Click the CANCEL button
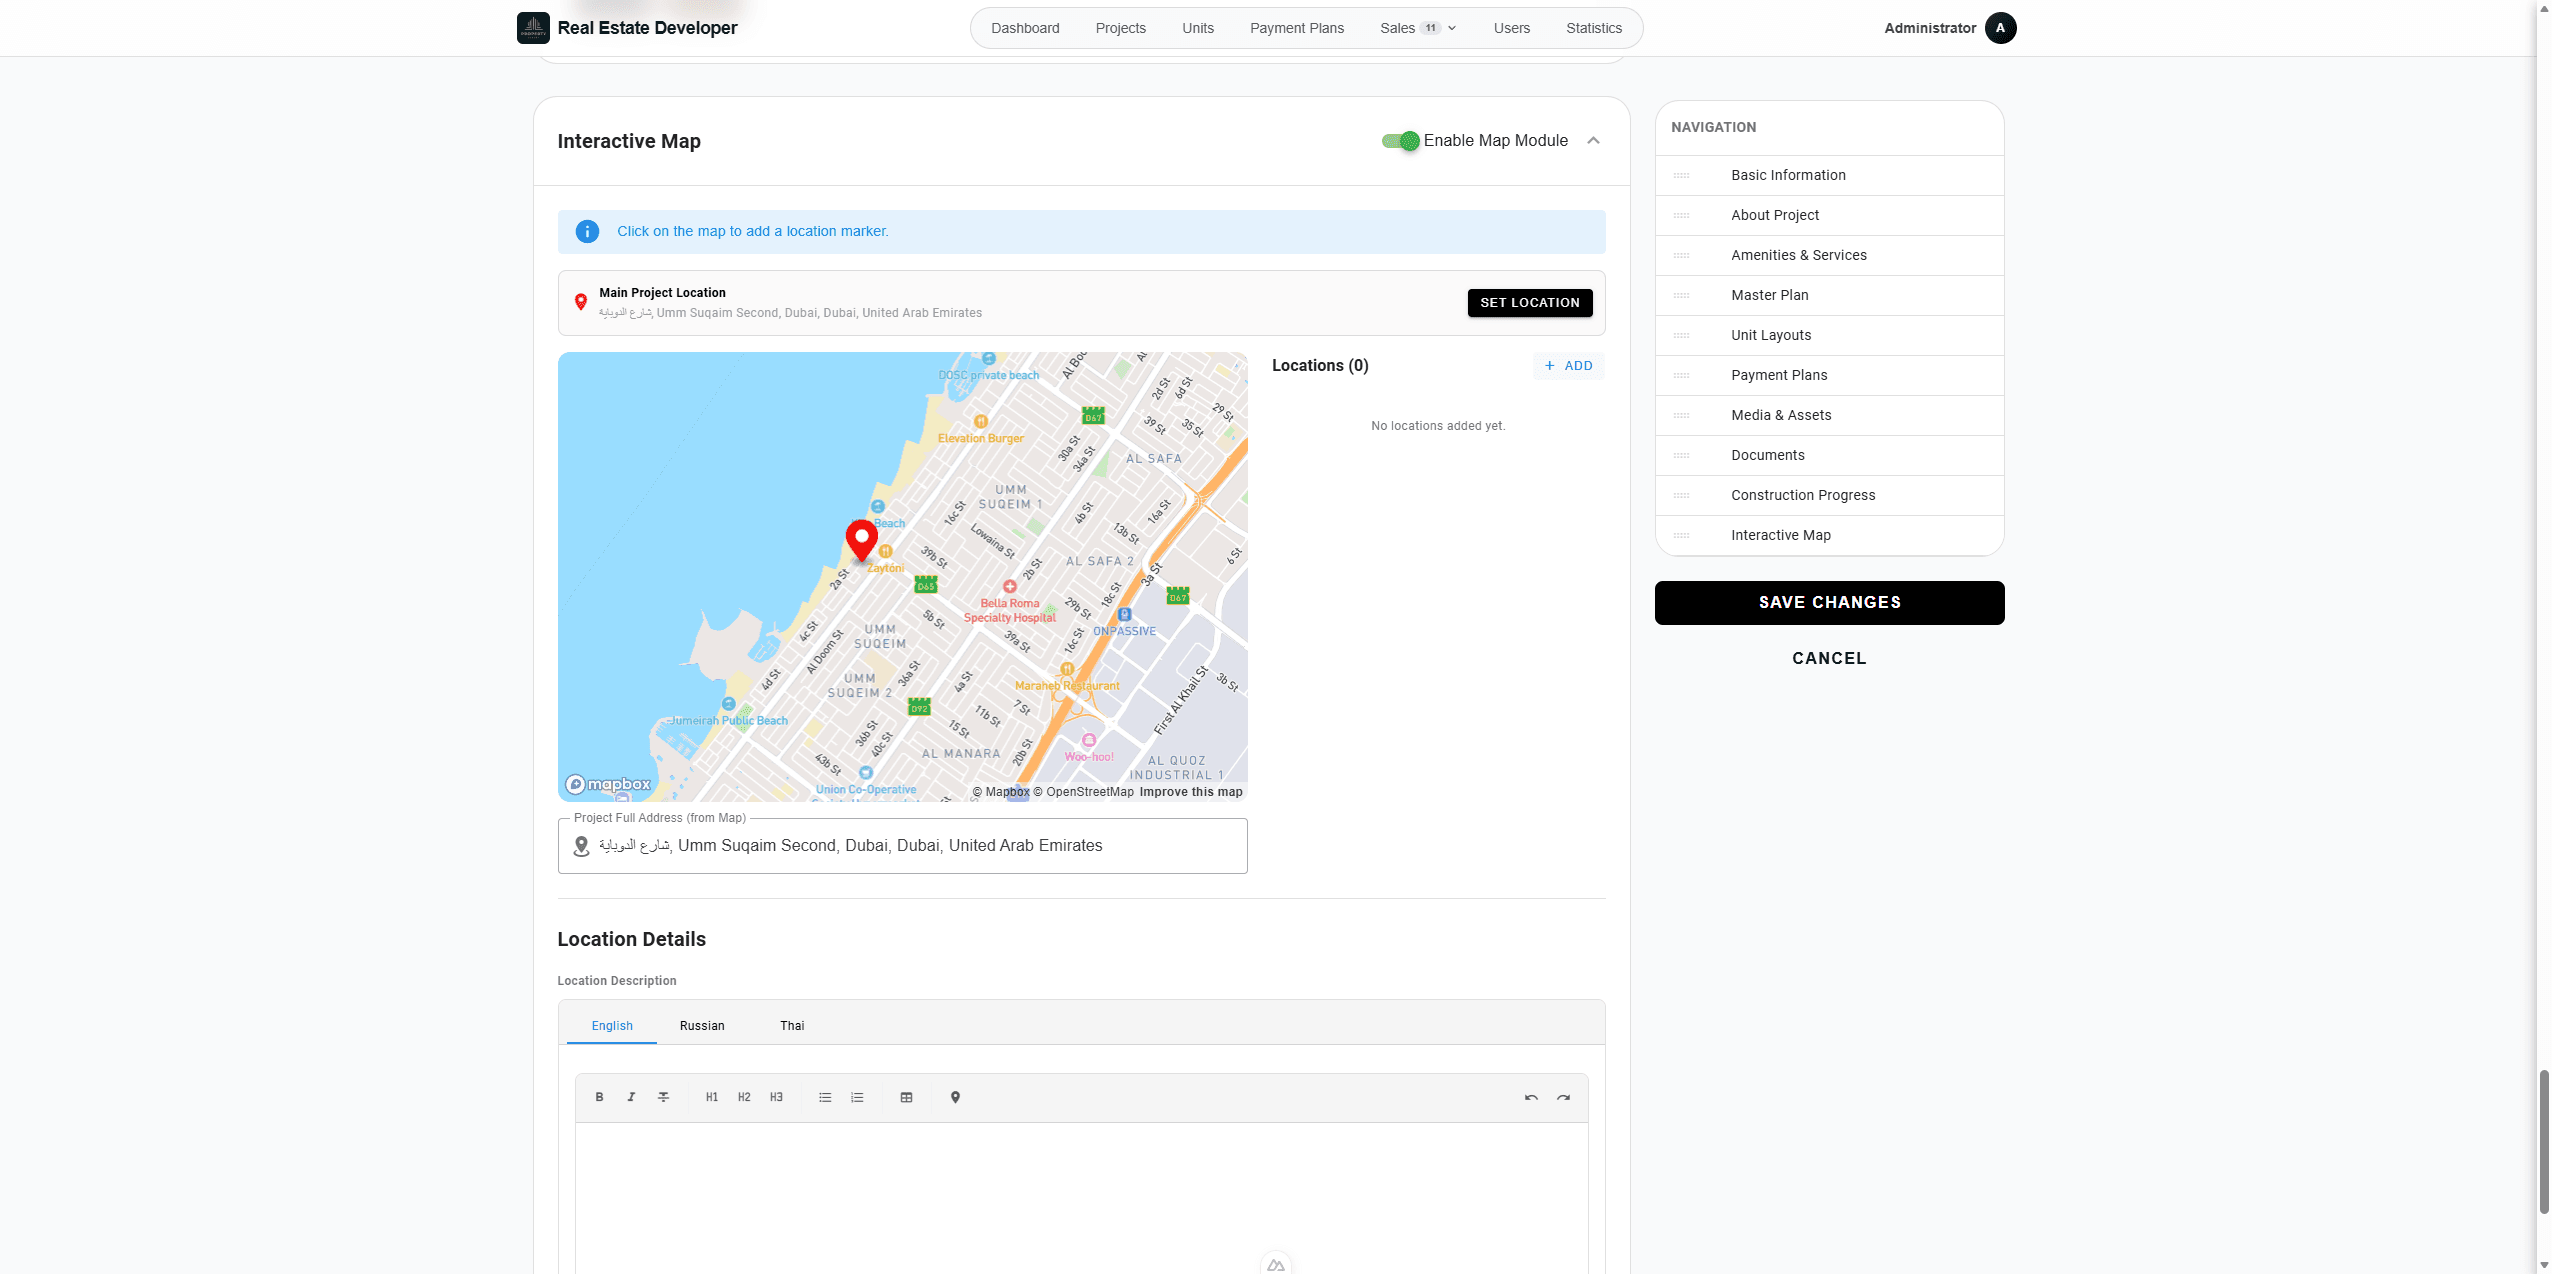The width and height of the screenshot is (2552, 1274). [x=1829, y=658]
